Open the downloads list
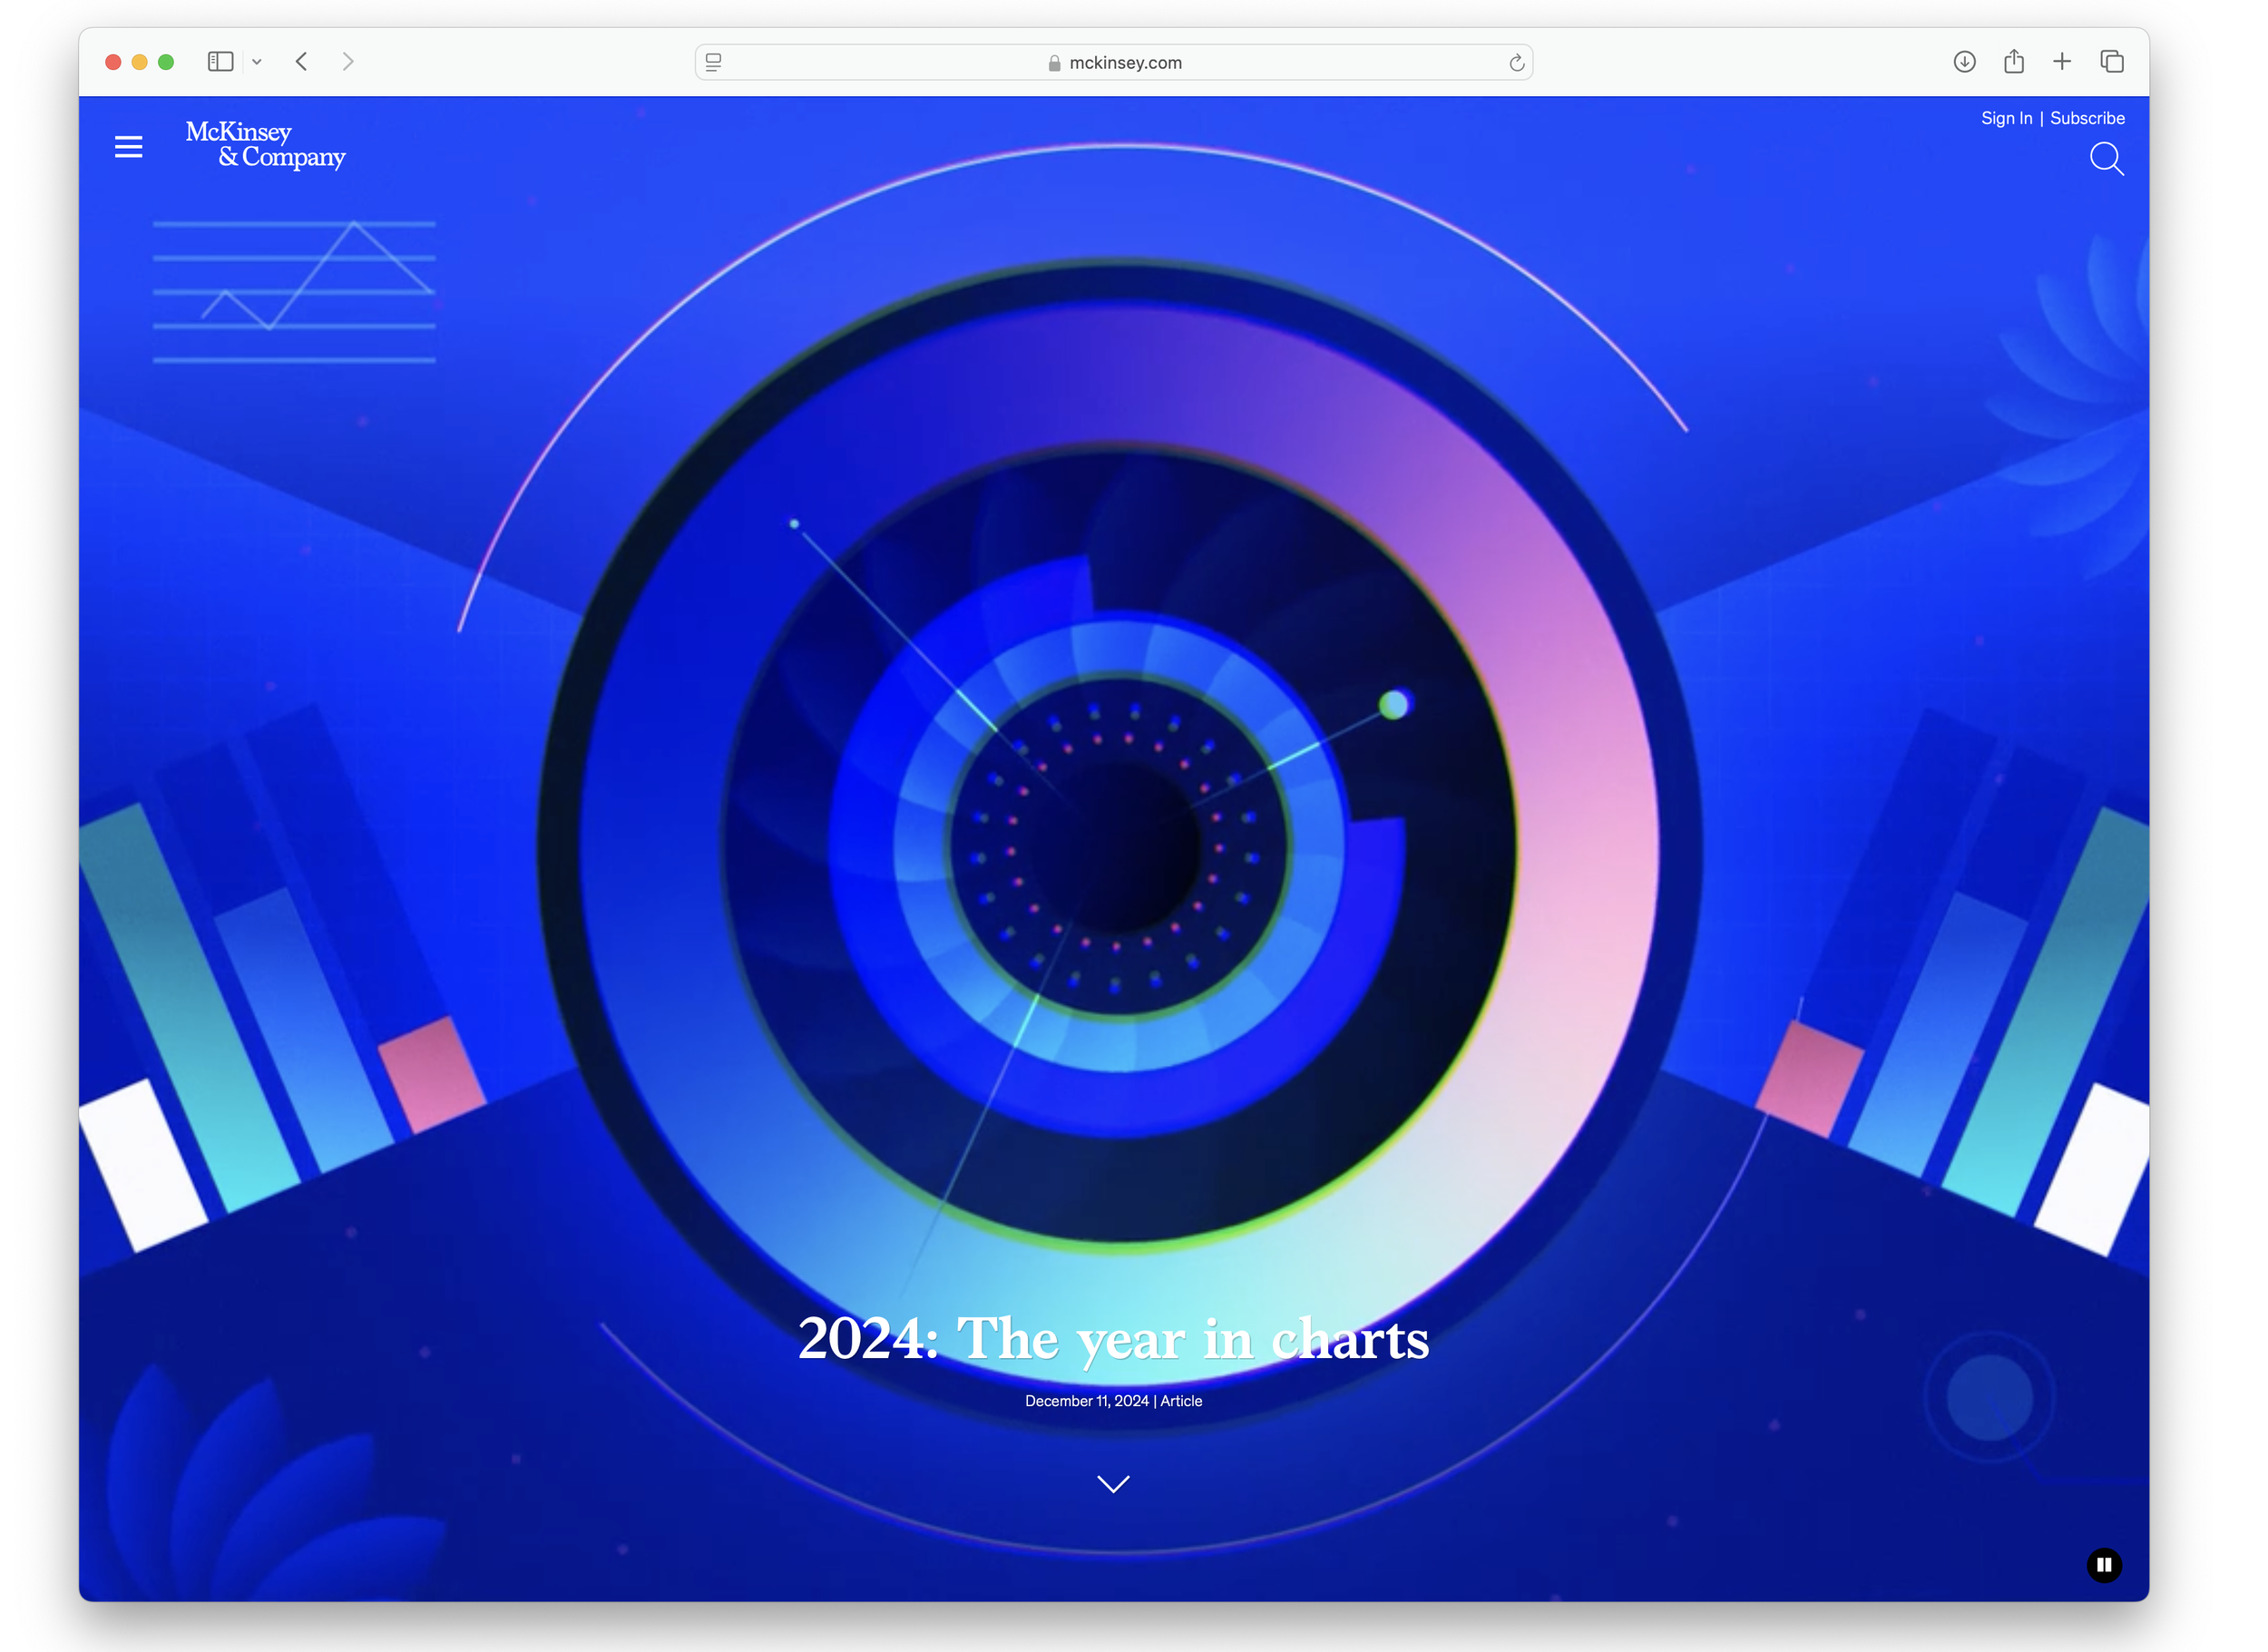Image resolution: width=2268 pixels, height=1652 pixels. [1963, 61]
